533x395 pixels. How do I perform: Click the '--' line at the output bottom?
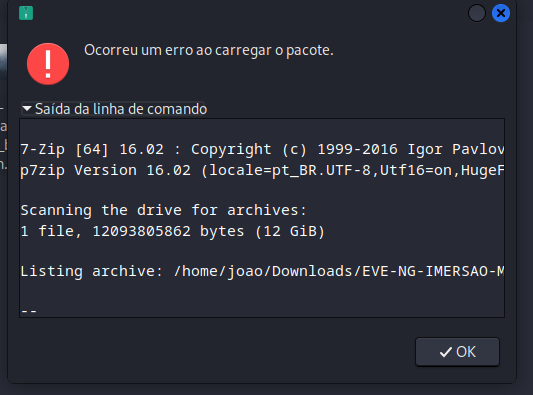coord(29,311)
